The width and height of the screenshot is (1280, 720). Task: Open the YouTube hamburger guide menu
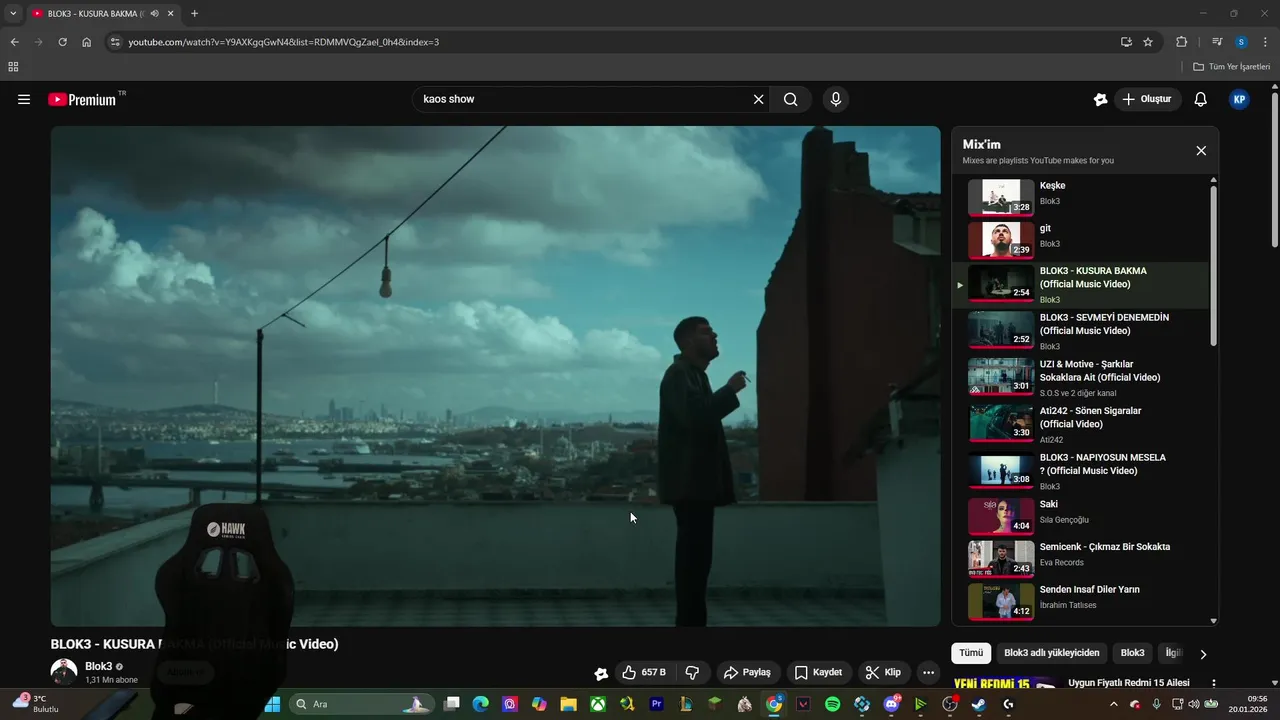click(x=24, y=99)
